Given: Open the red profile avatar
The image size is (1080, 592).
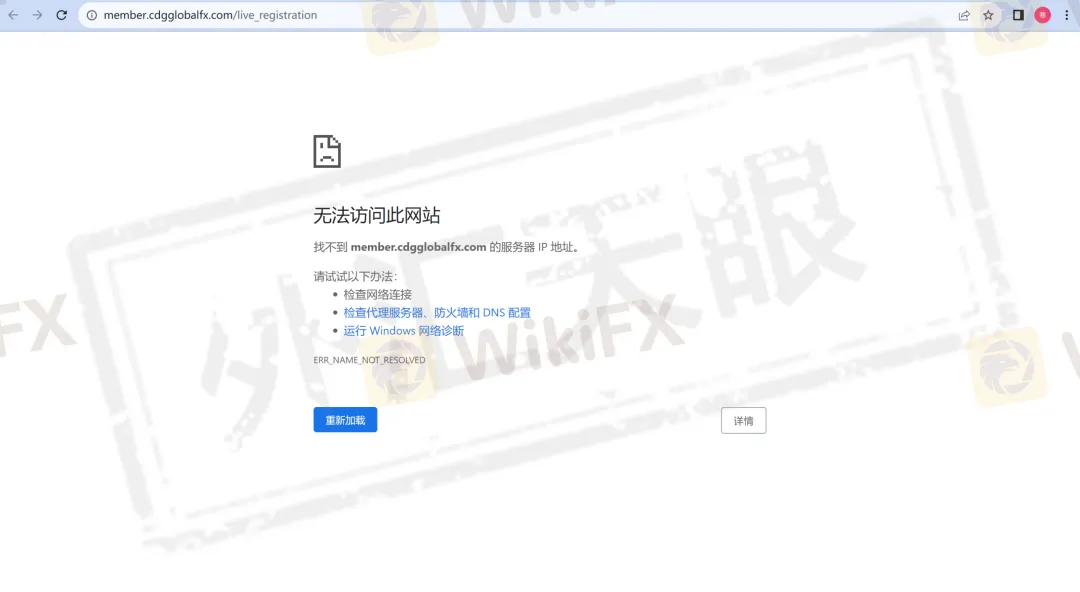Looking at the screenshot, I should tap(1043, 15).
